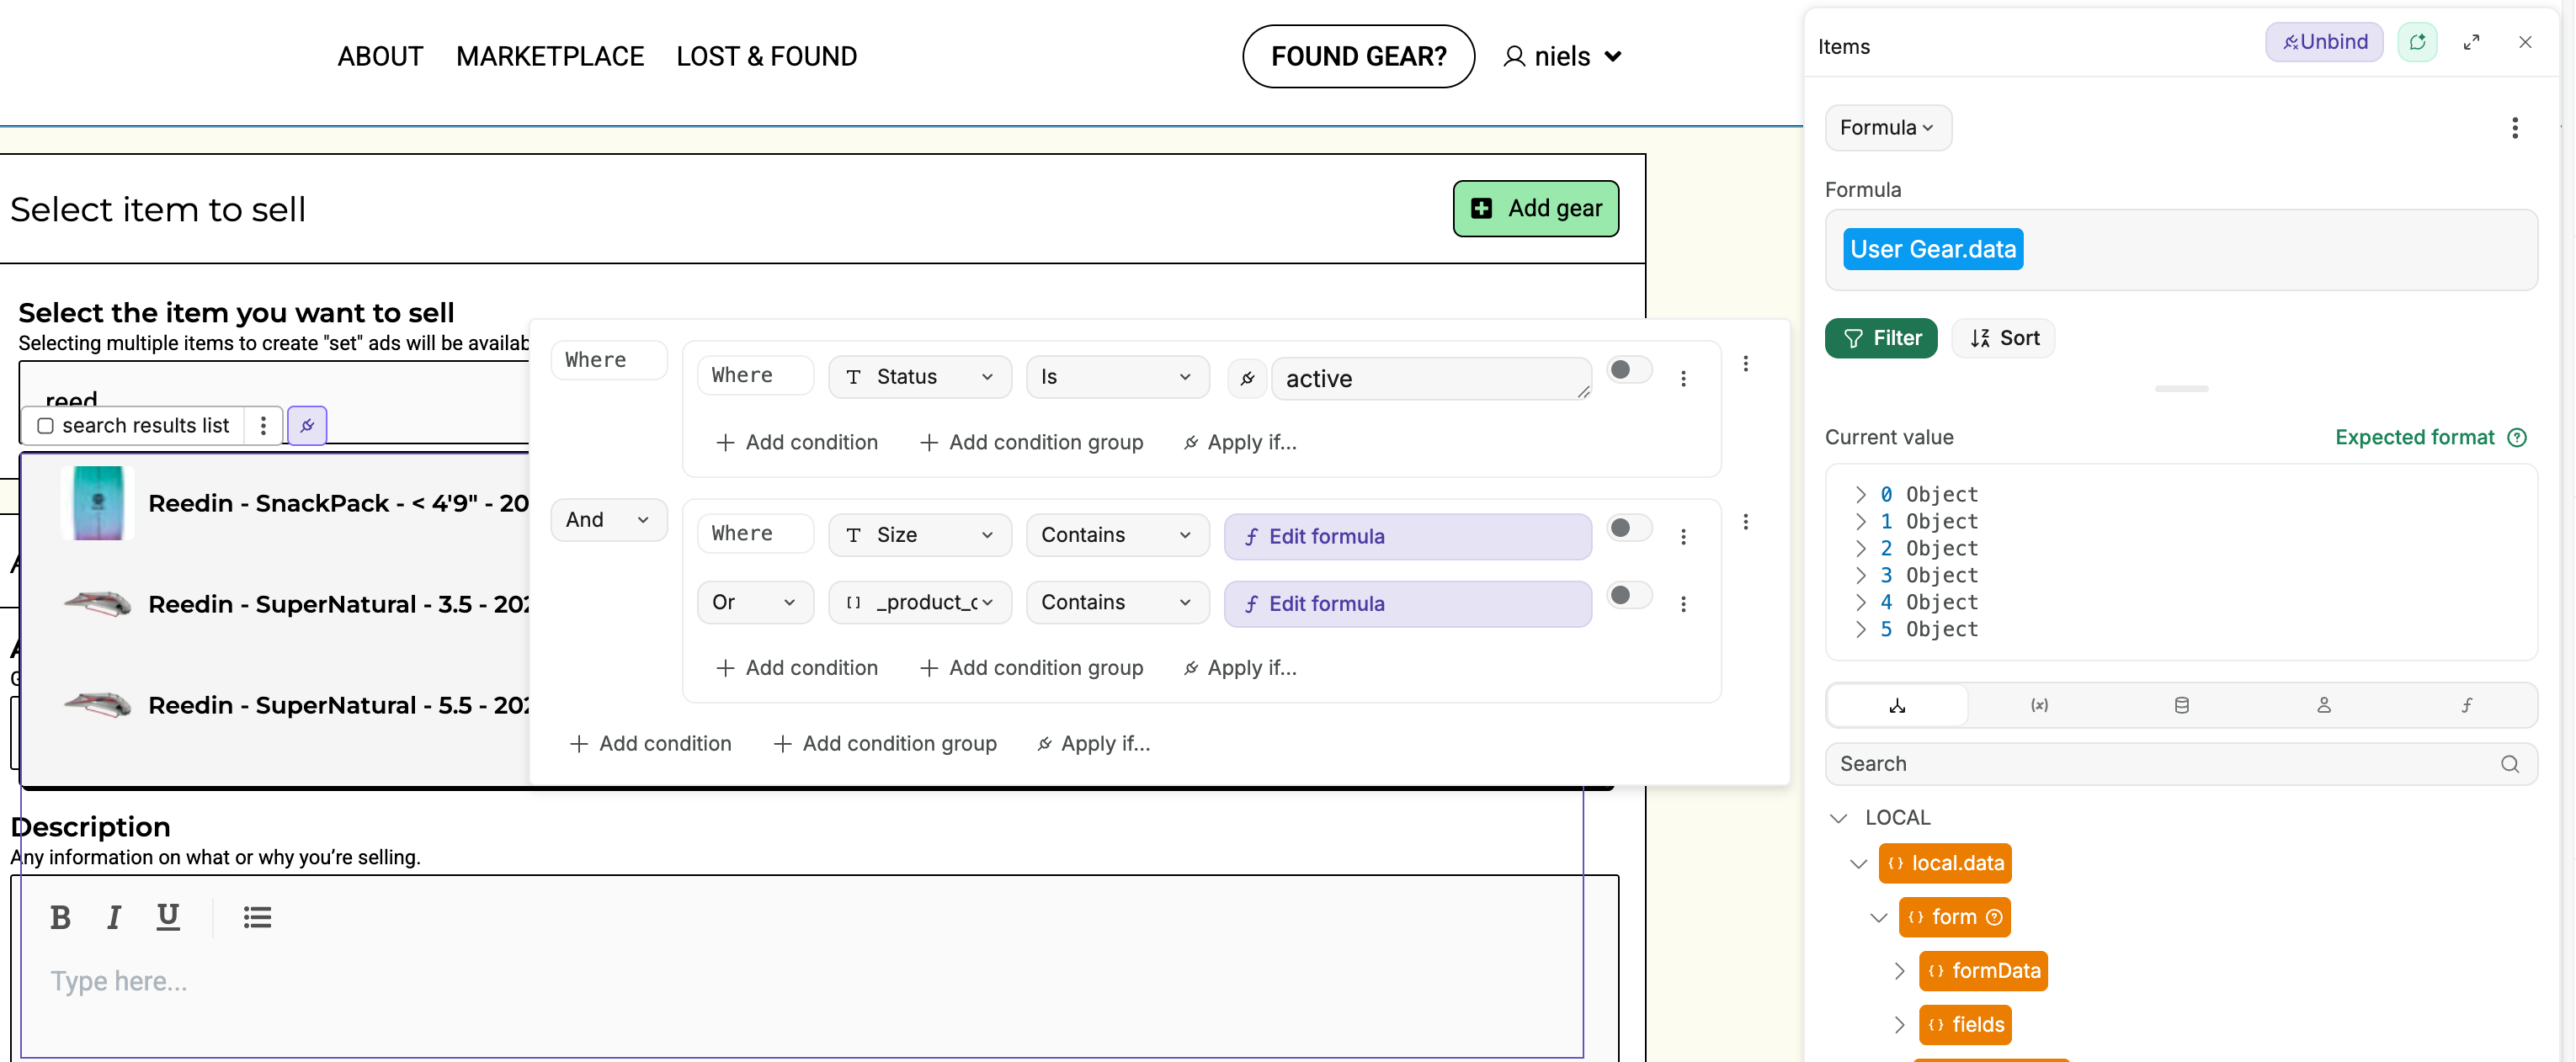Open the Formula type dropdown
The height and width of the screenshot is (1062, 2576).
1887,128
